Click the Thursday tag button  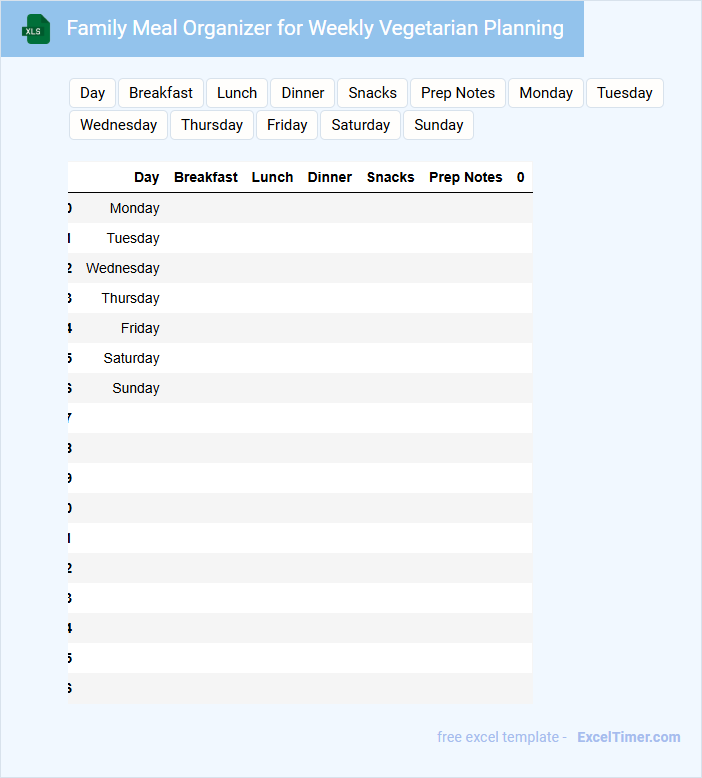[x=212, y=125]
